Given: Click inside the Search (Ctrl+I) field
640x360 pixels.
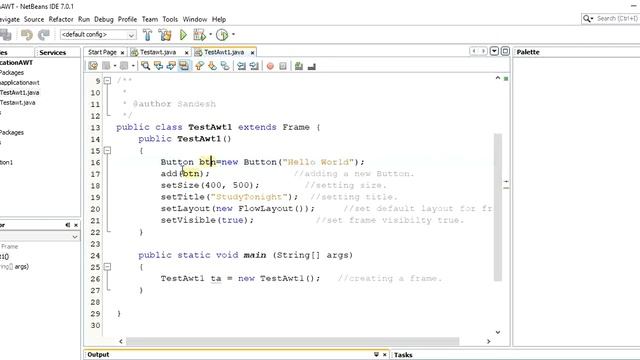Looking at the screenshot, I should (x=617, y=19).
